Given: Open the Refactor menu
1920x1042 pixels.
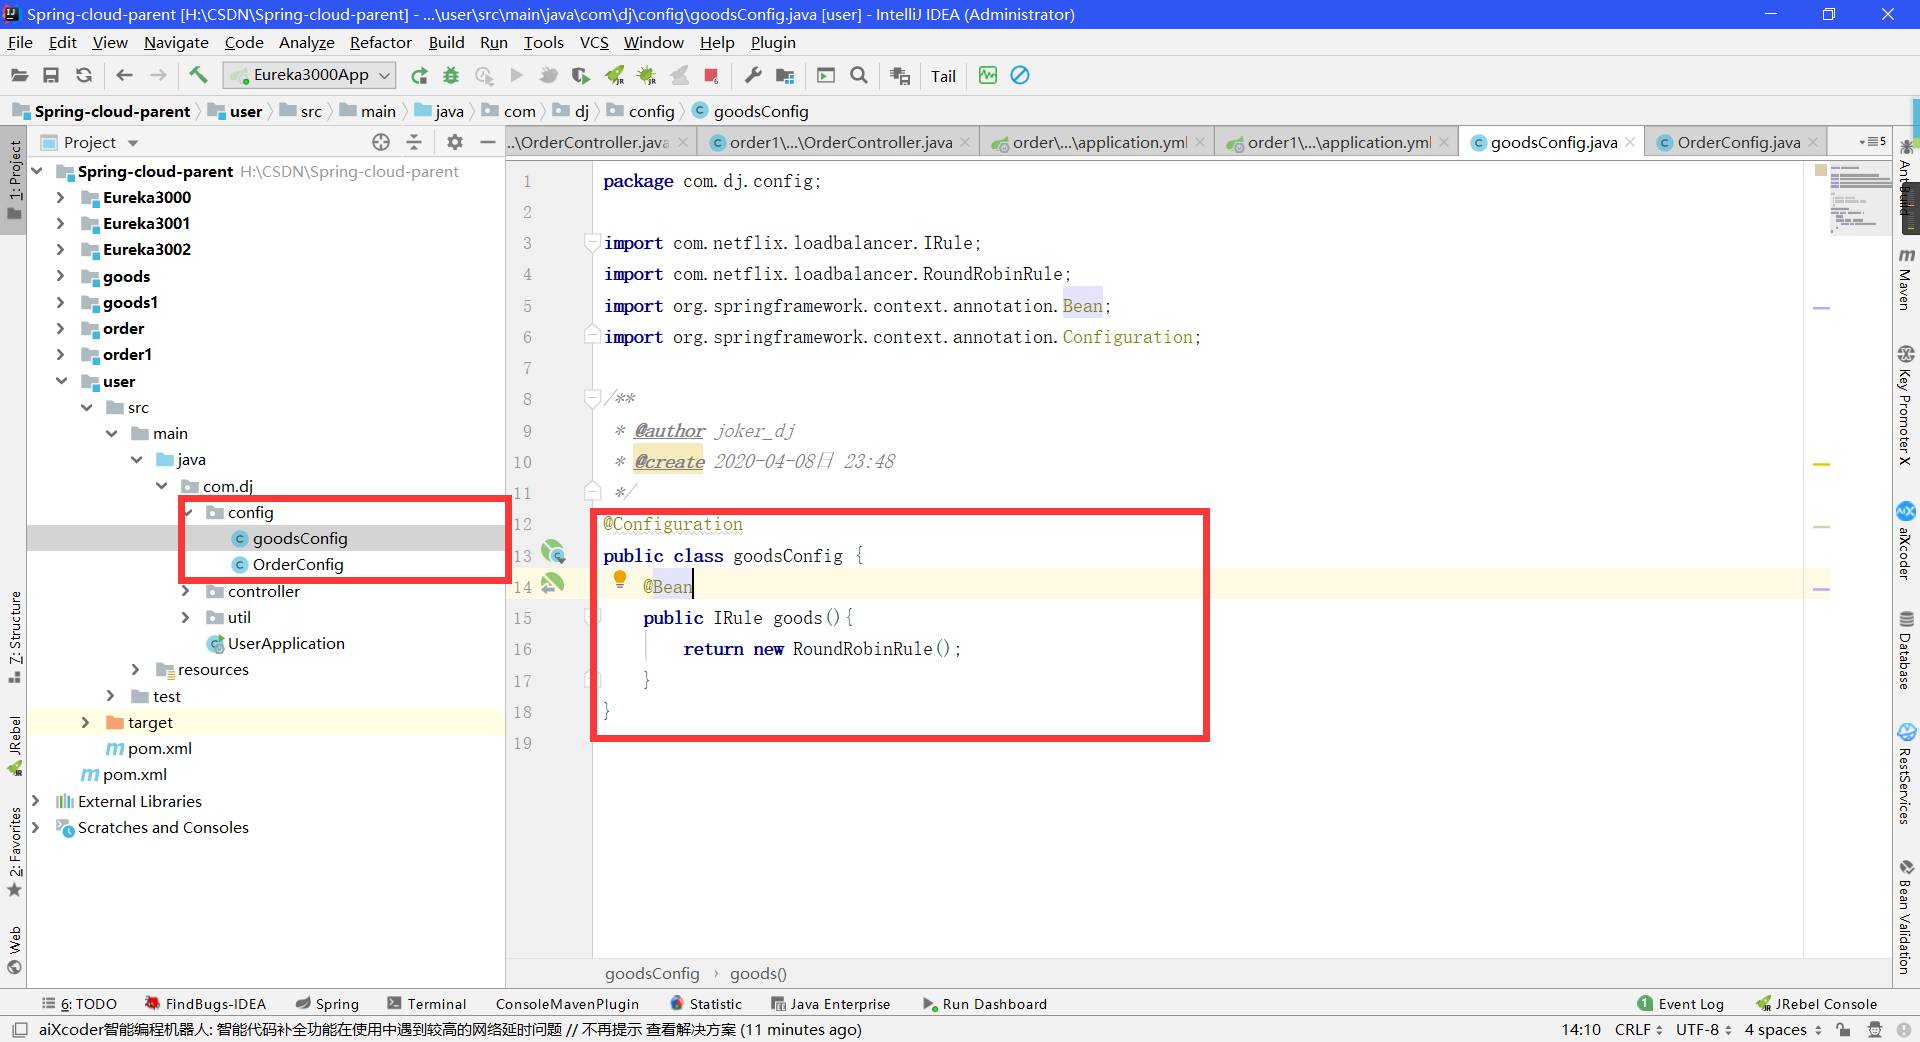Looking at the screenshot, I should tap(380, 42).
